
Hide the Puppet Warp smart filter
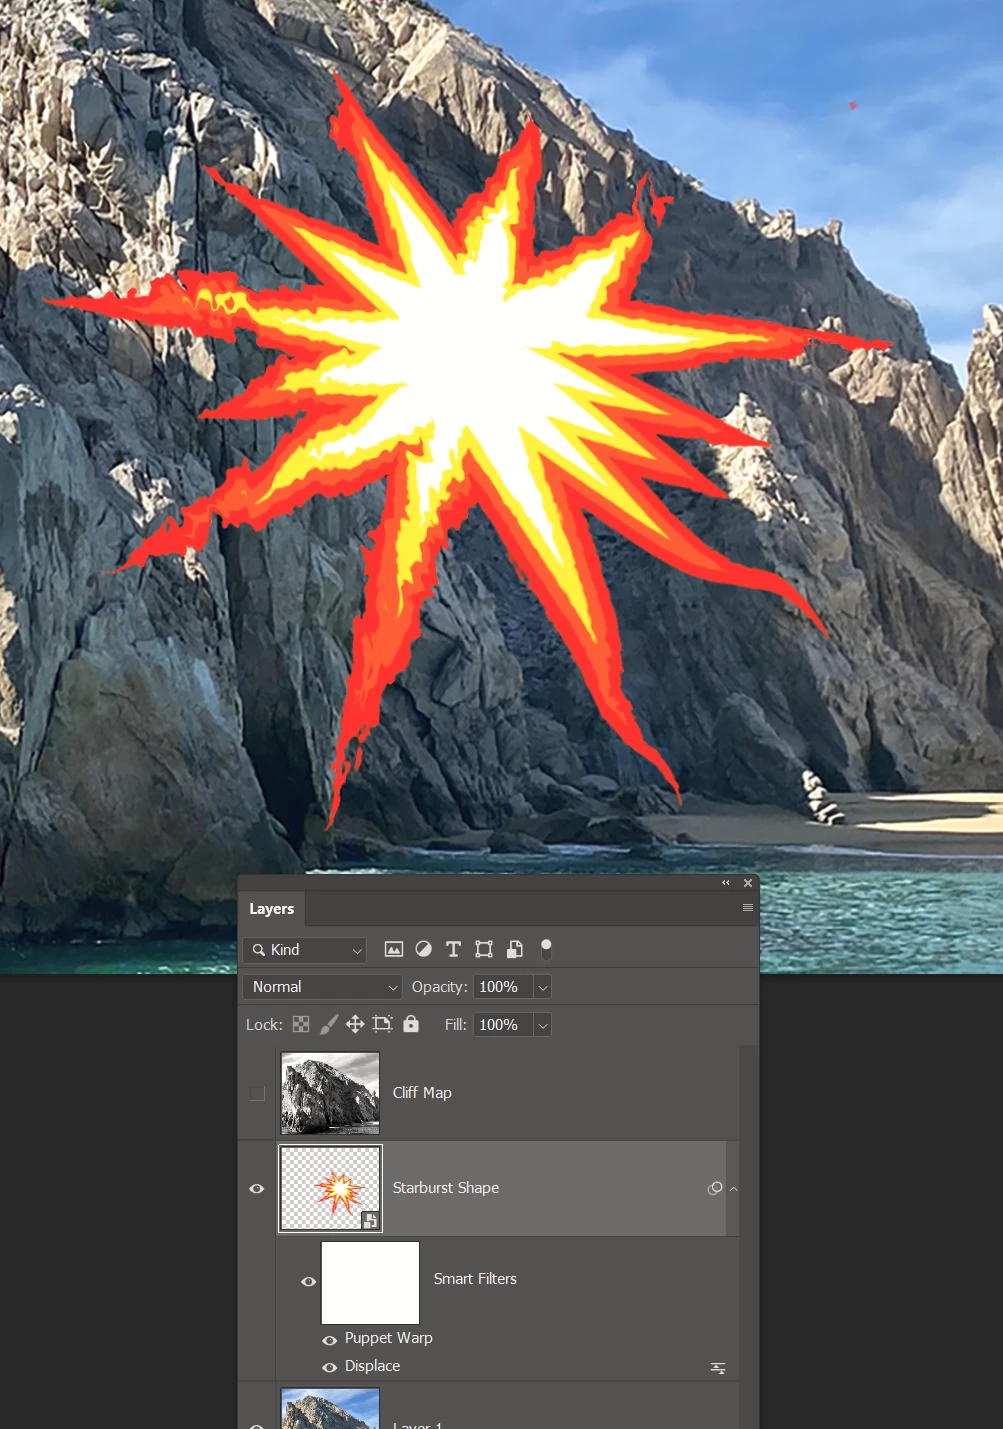[329, 1340]
